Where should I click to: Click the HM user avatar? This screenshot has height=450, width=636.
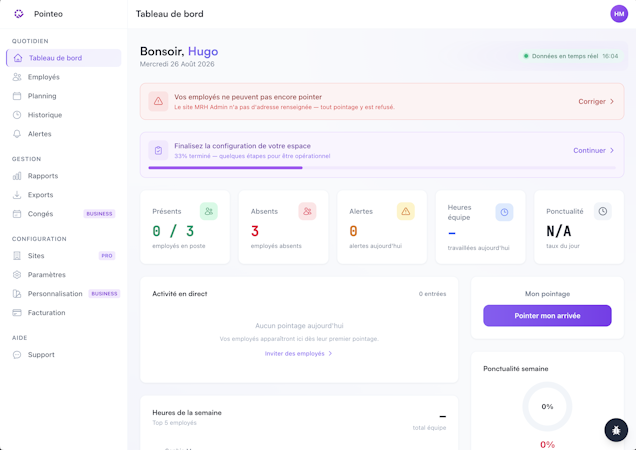(619, 14)
